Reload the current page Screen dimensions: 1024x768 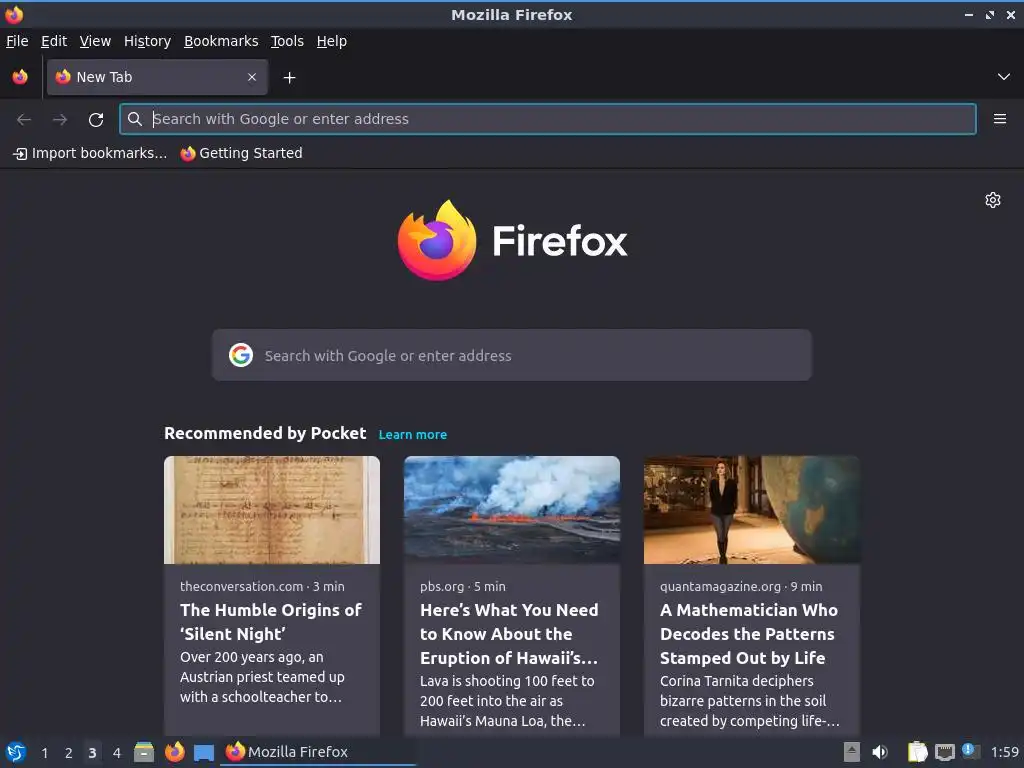(x=96, y=120)
